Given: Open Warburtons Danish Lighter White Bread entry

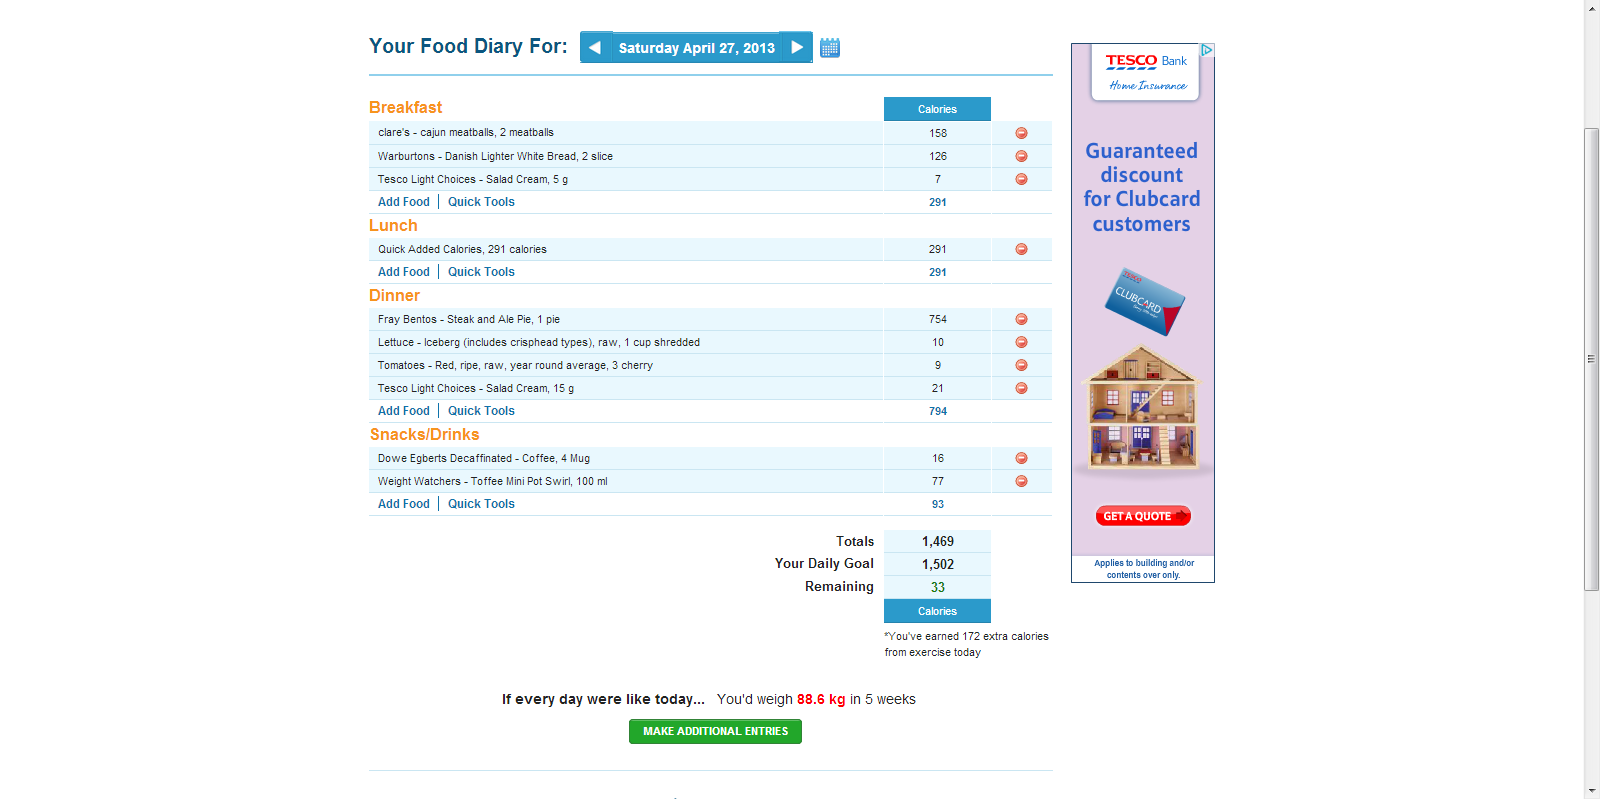Looking at the screenshot, I should pos(495,156).
